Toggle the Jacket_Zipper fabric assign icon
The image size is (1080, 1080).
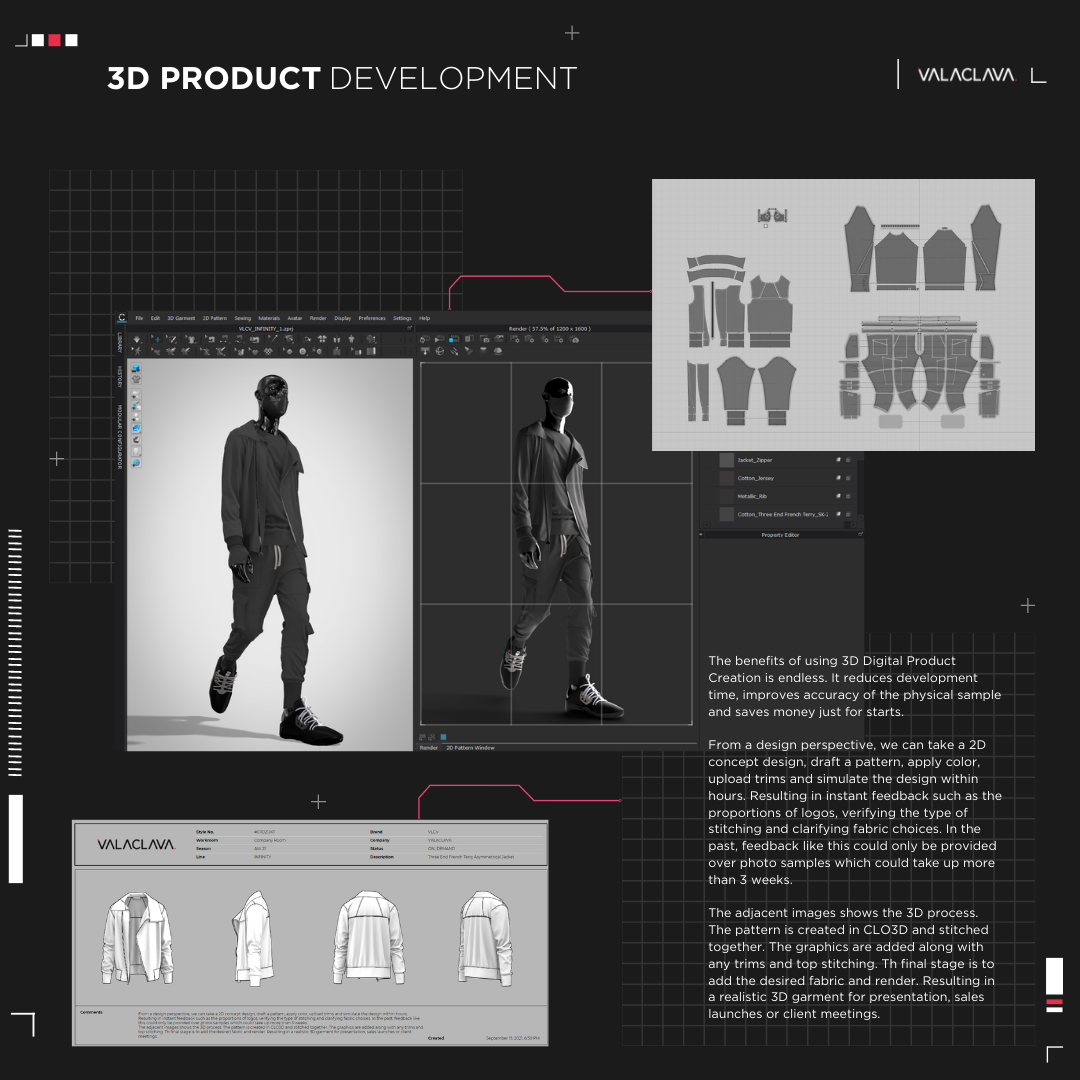point(838,460)
